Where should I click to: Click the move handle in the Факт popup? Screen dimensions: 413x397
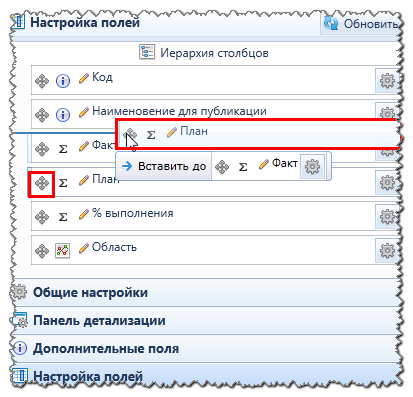pyautogui.click(x=222, y=167)
